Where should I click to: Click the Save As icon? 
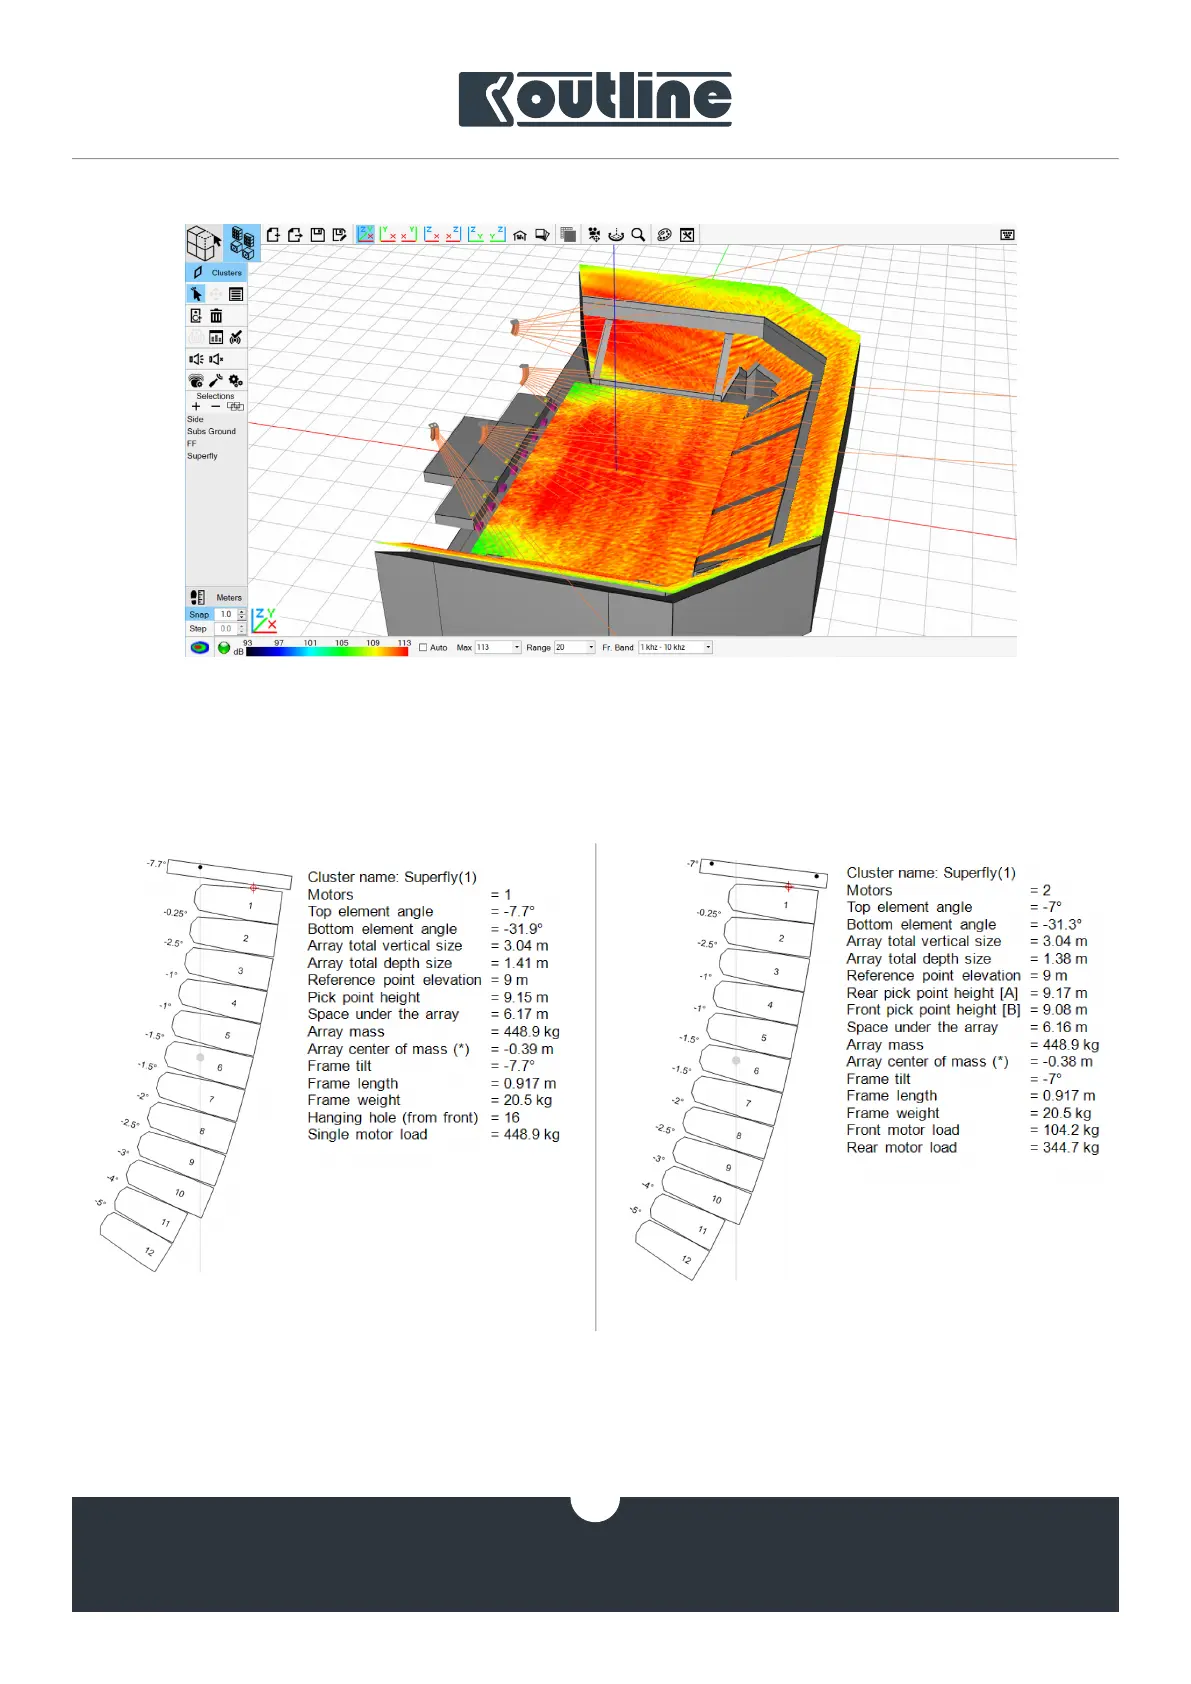coord(339,235)
